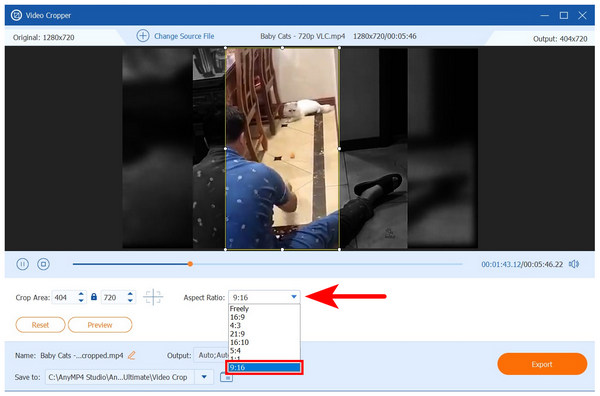Click top-center crop handle
This screenshot has height=396, width=600.
[x=282, y=47]
